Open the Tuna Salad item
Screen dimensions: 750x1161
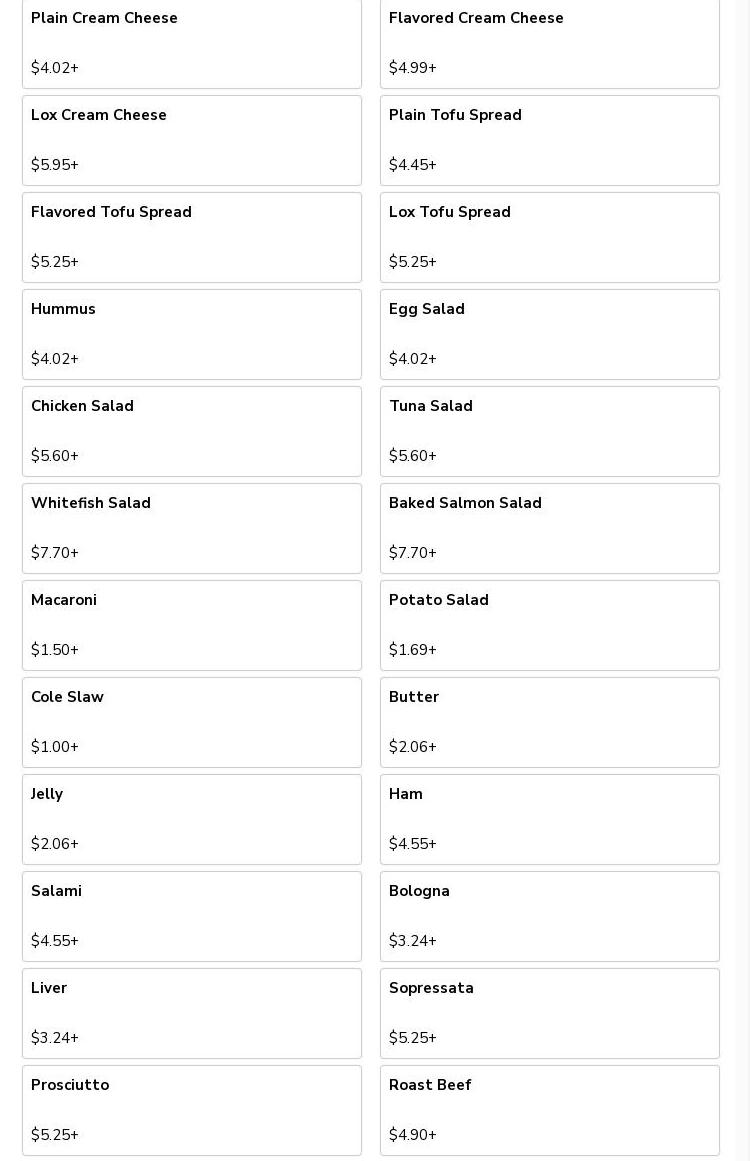tap(549, 431)
